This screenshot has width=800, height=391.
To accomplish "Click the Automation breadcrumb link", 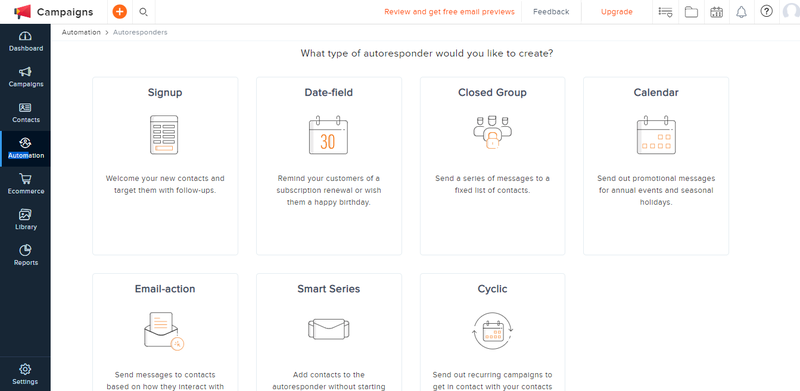I will [81, 32].
